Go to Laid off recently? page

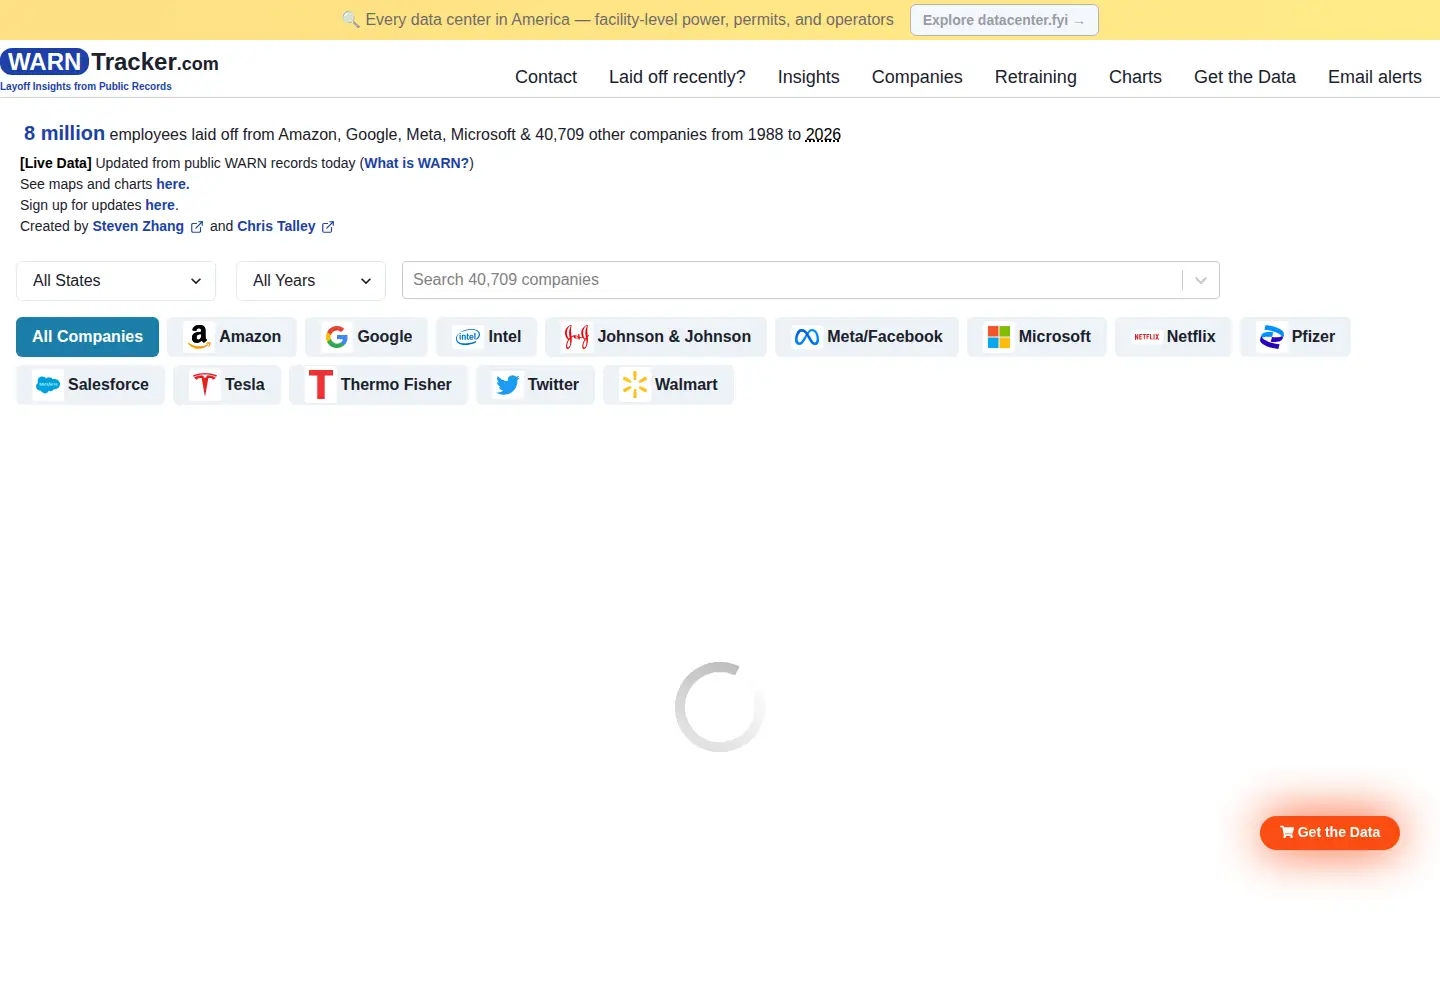[x=677, y=77]
